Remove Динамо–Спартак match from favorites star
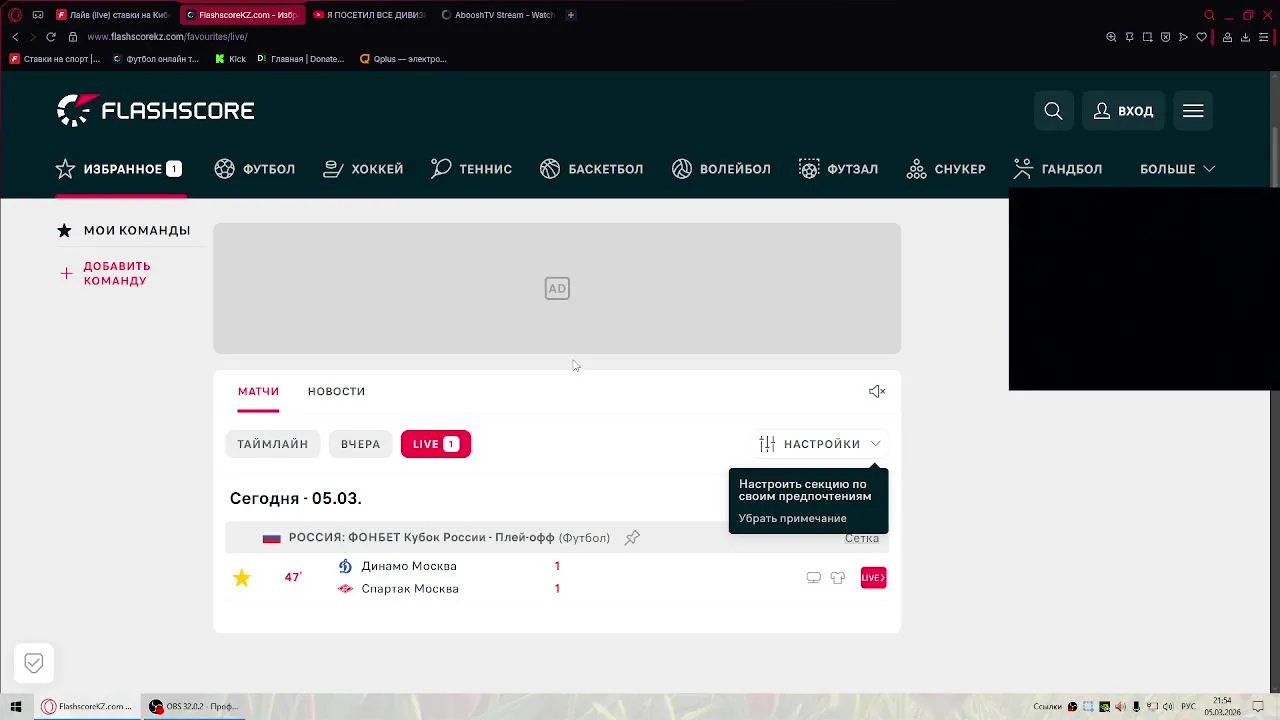This screenshot has height=720, width=1280. tap(242, 578)
